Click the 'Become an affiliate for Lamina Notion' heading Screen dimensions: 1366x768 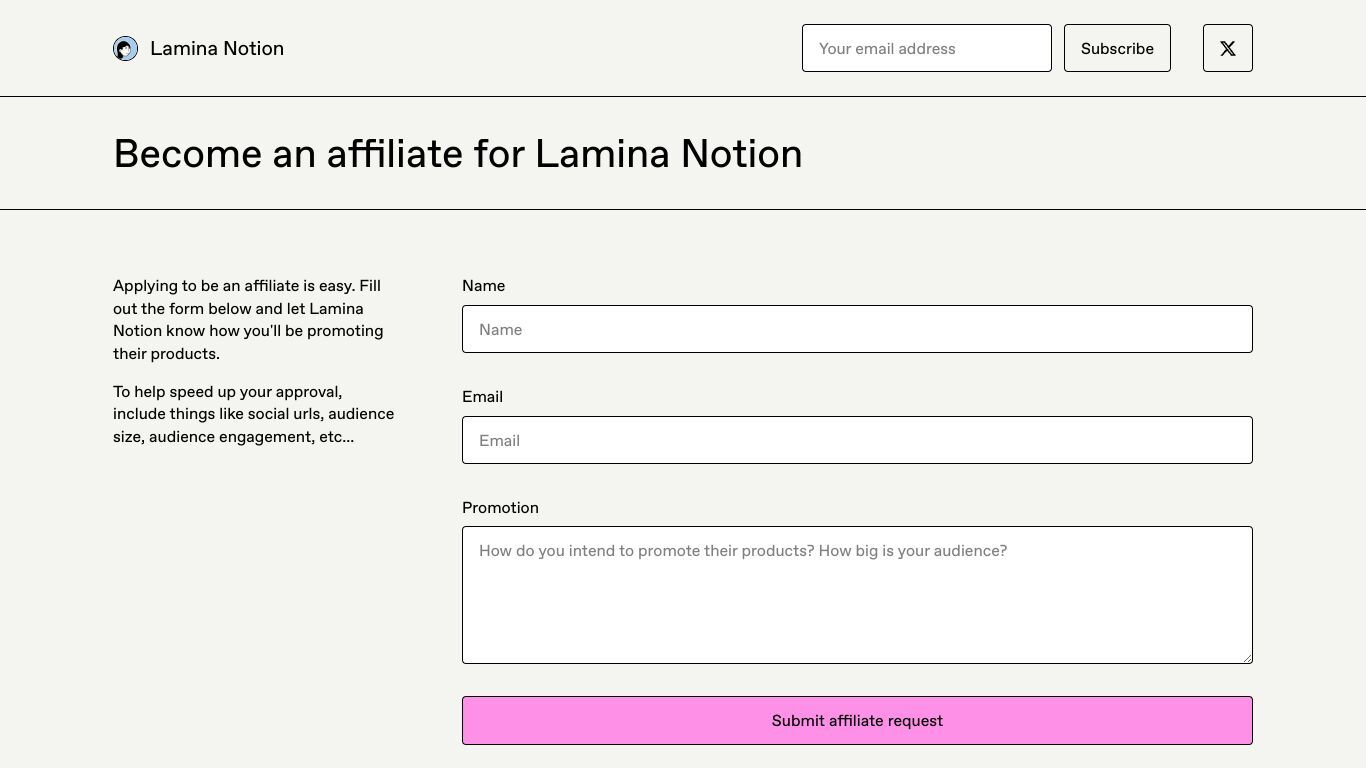click(x=458, y=154)
